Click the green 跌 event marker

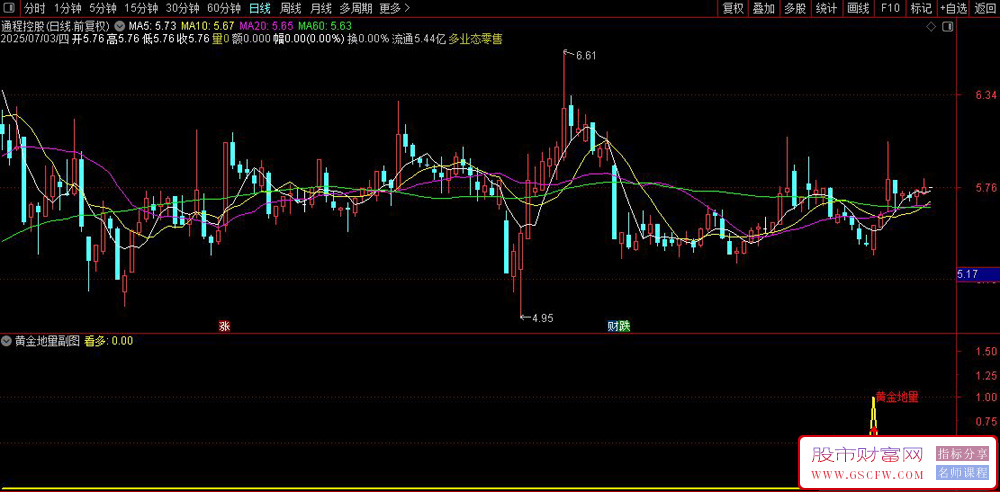(624, 326)
